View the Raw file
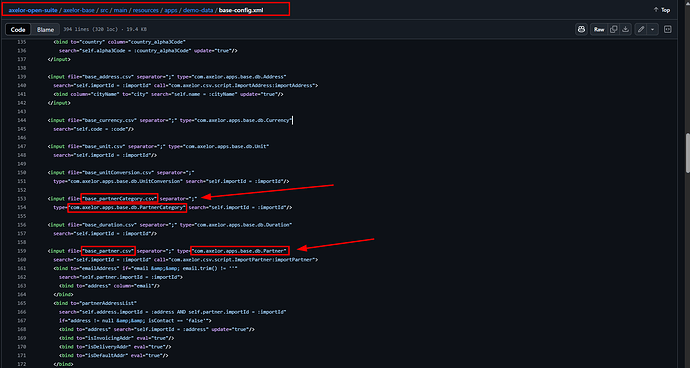Screen dimensions: 690x368 pyautogui.click(x=599, y=29)
